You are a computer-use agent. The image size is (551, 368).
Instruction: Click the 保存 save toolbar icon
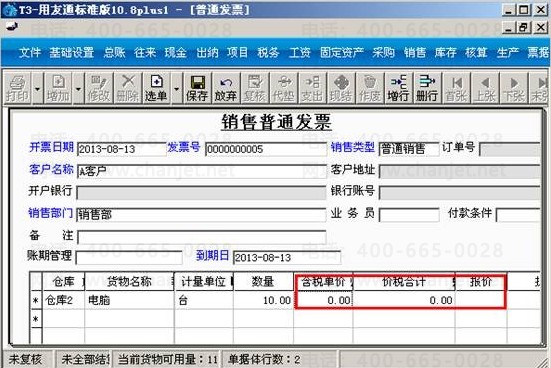197,88
